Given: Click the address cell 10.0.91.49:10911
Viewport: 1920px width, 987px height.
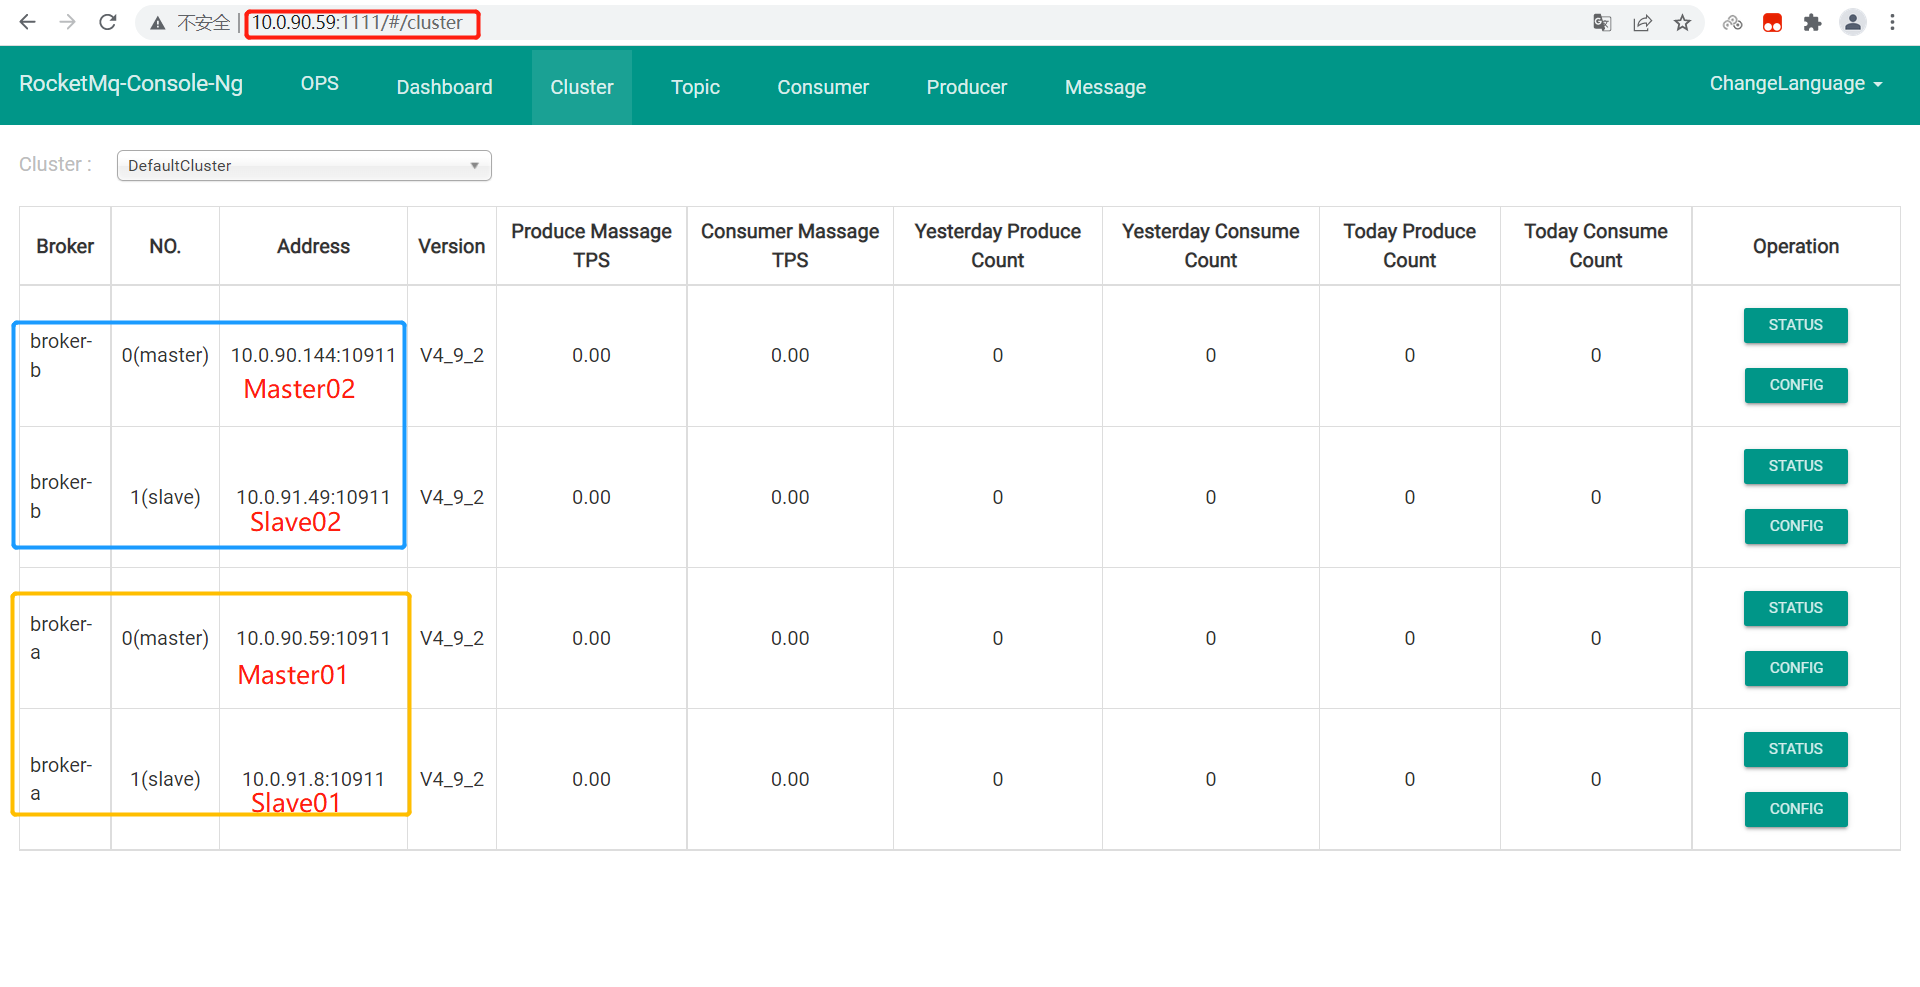Looking at the screenshot, I should (x=313, y=497).
